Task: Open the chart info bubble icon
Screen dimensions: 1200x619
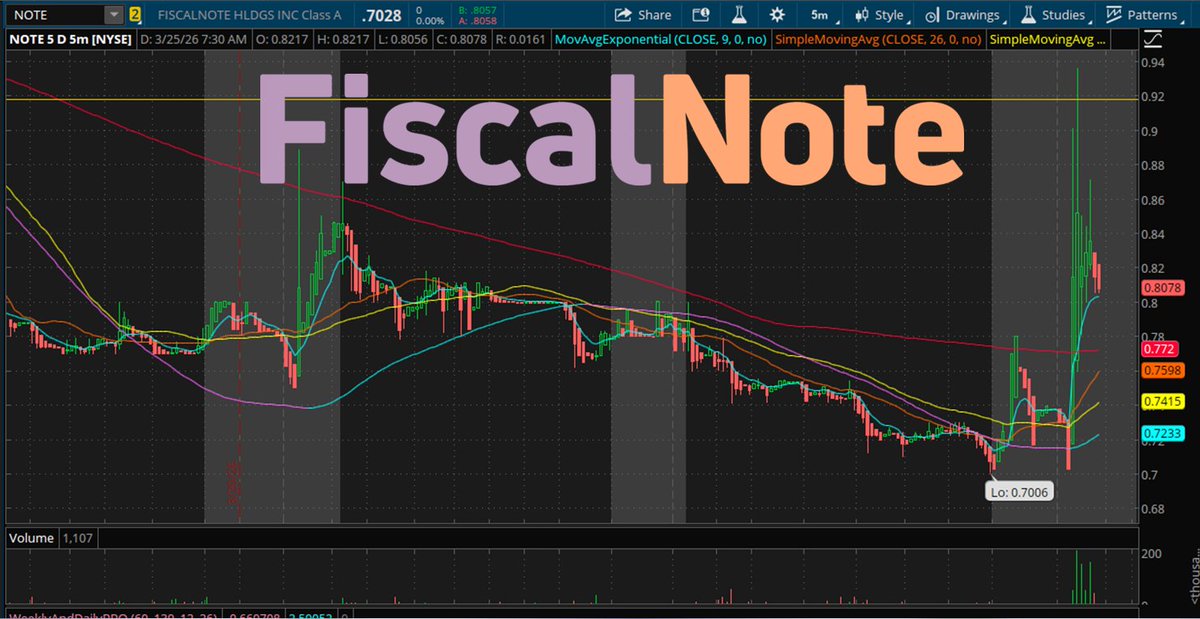Action: click(700, 15)
